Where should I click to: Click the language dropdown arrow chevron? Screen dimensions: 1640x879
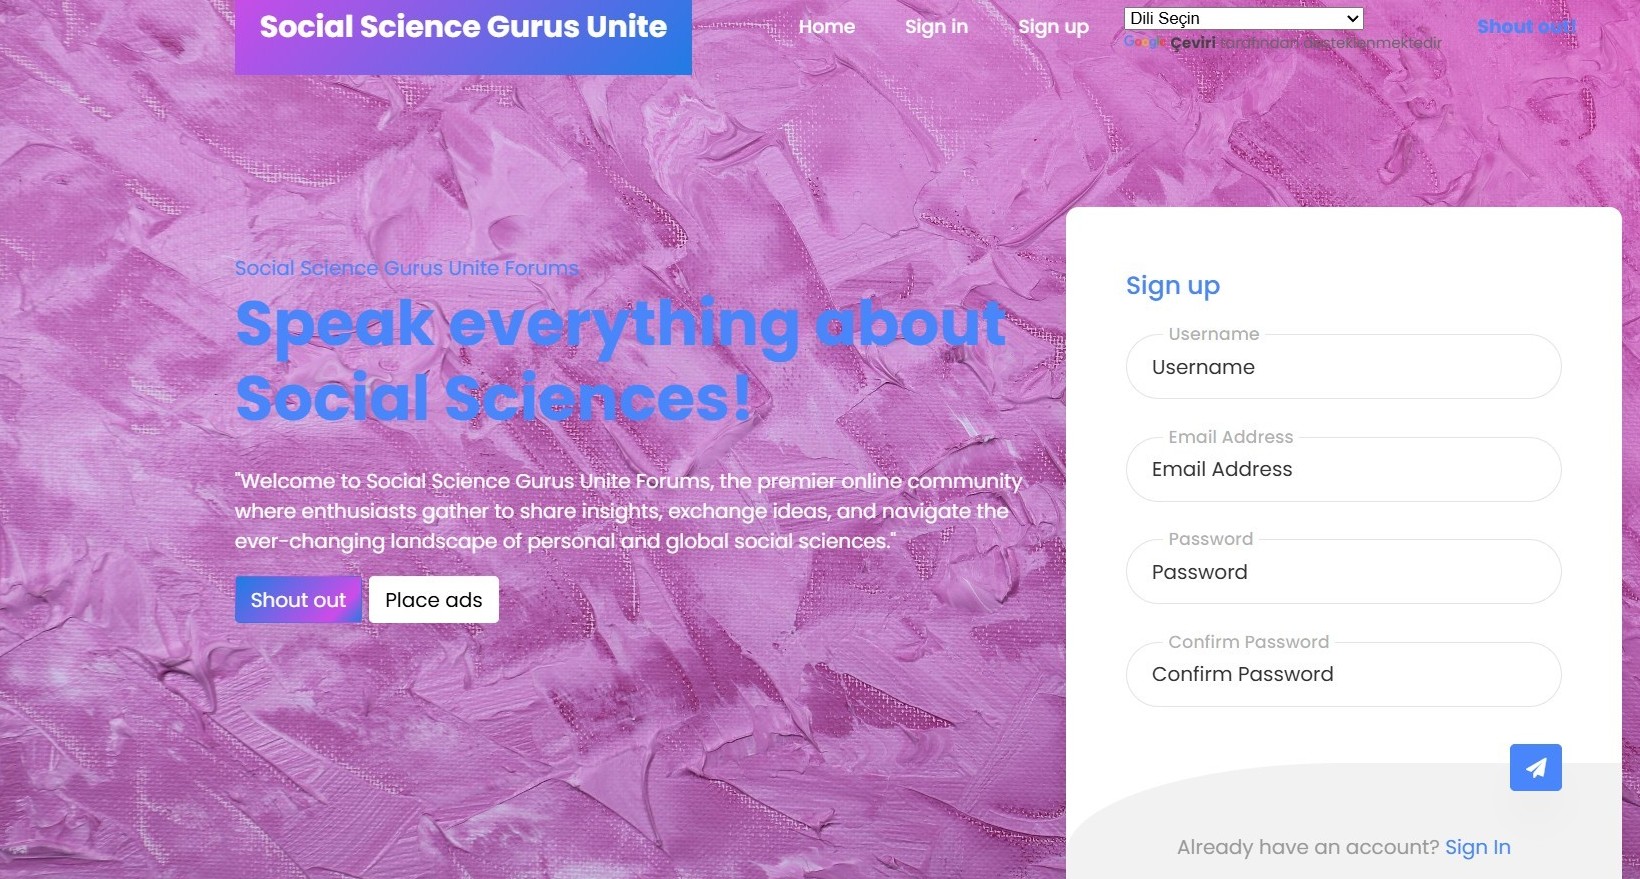pyautogui.click(x=1352, y=18)
